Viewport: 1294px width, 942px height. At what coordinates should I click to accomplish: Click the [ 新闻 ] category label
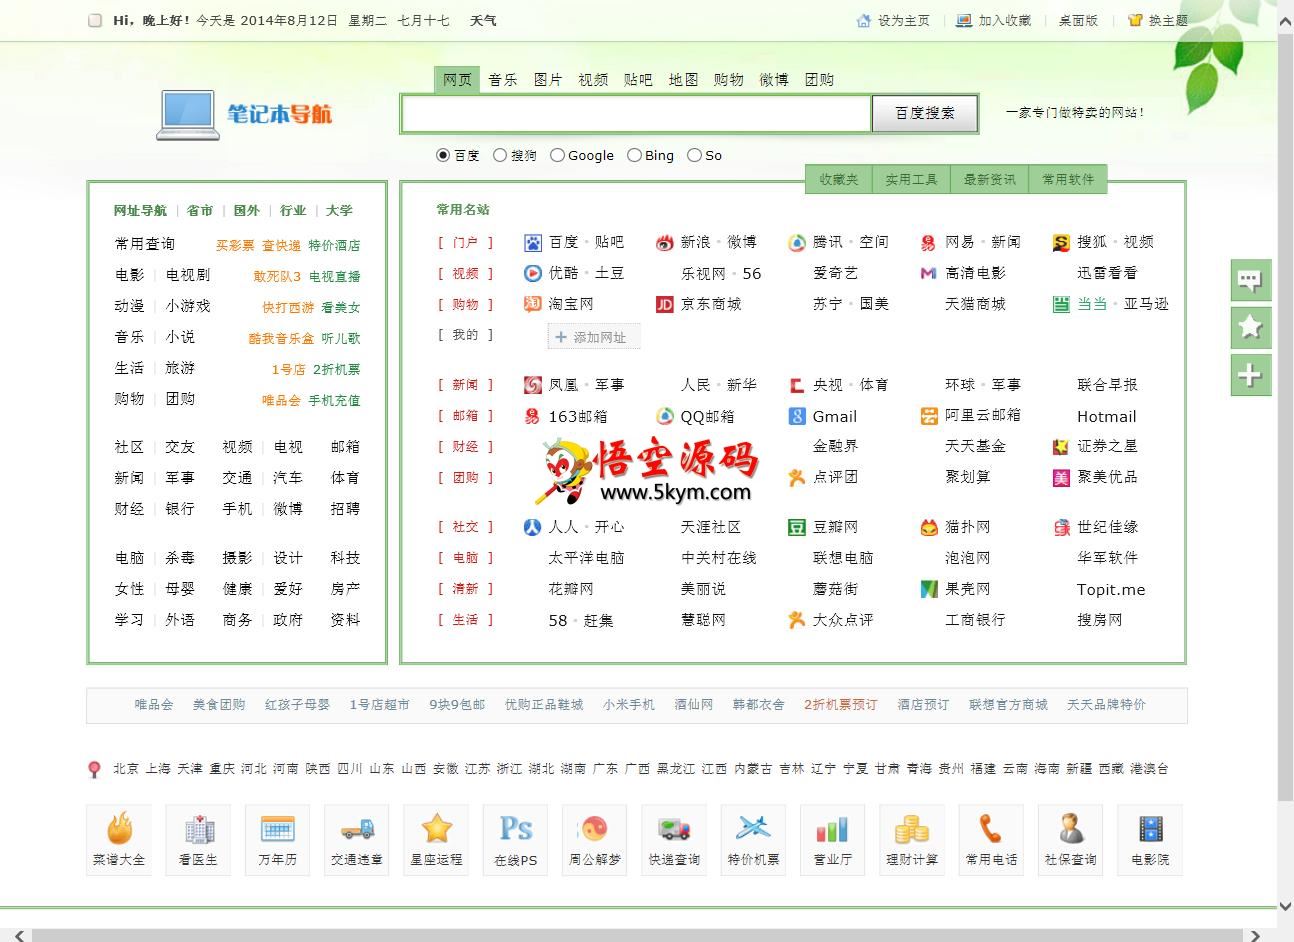[x=465, y=385]
